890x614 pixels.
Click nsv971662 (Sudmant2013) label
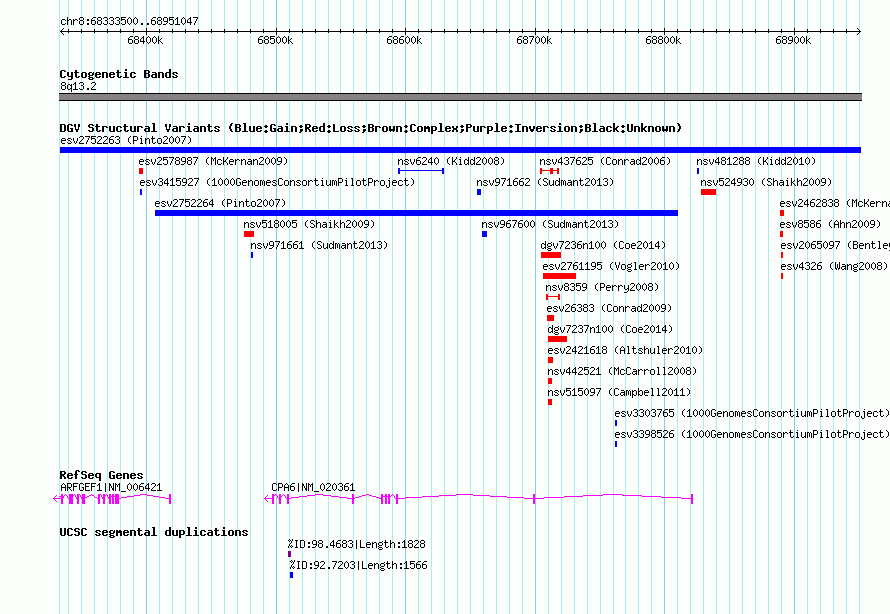pyautogui.click(x=545, y=182)
